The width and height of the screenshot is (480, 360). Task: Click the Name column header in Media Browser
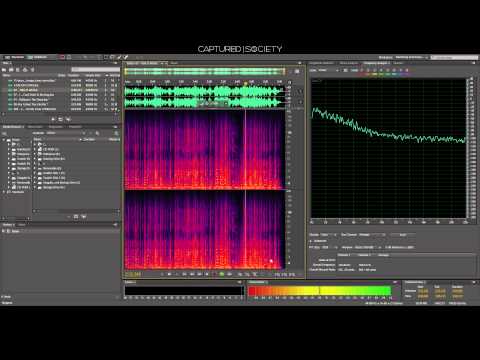coord(38,139)
